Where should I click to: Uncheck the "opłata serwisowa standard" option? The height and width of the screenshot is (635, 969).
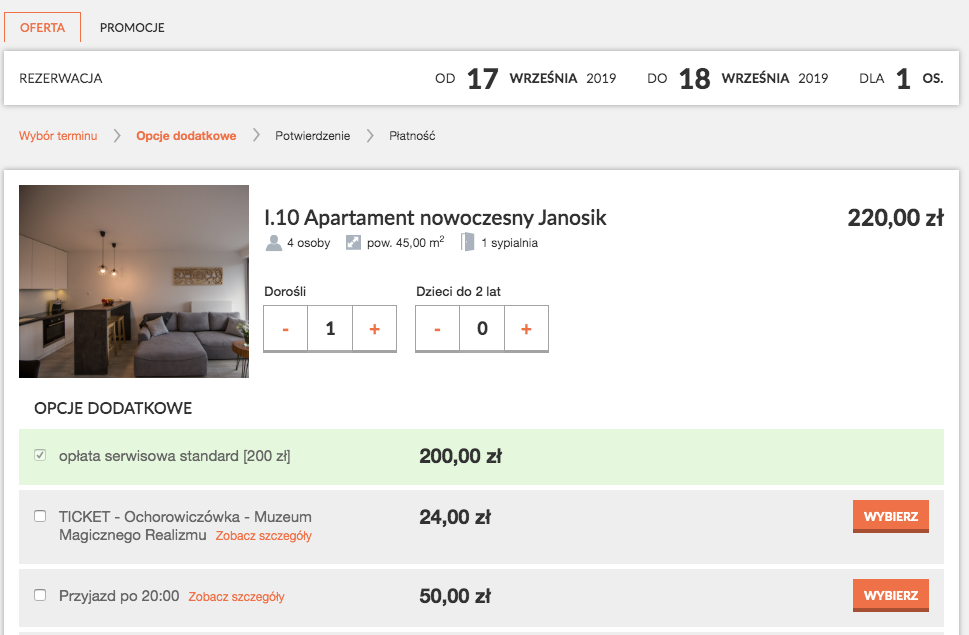click(38, 455)
